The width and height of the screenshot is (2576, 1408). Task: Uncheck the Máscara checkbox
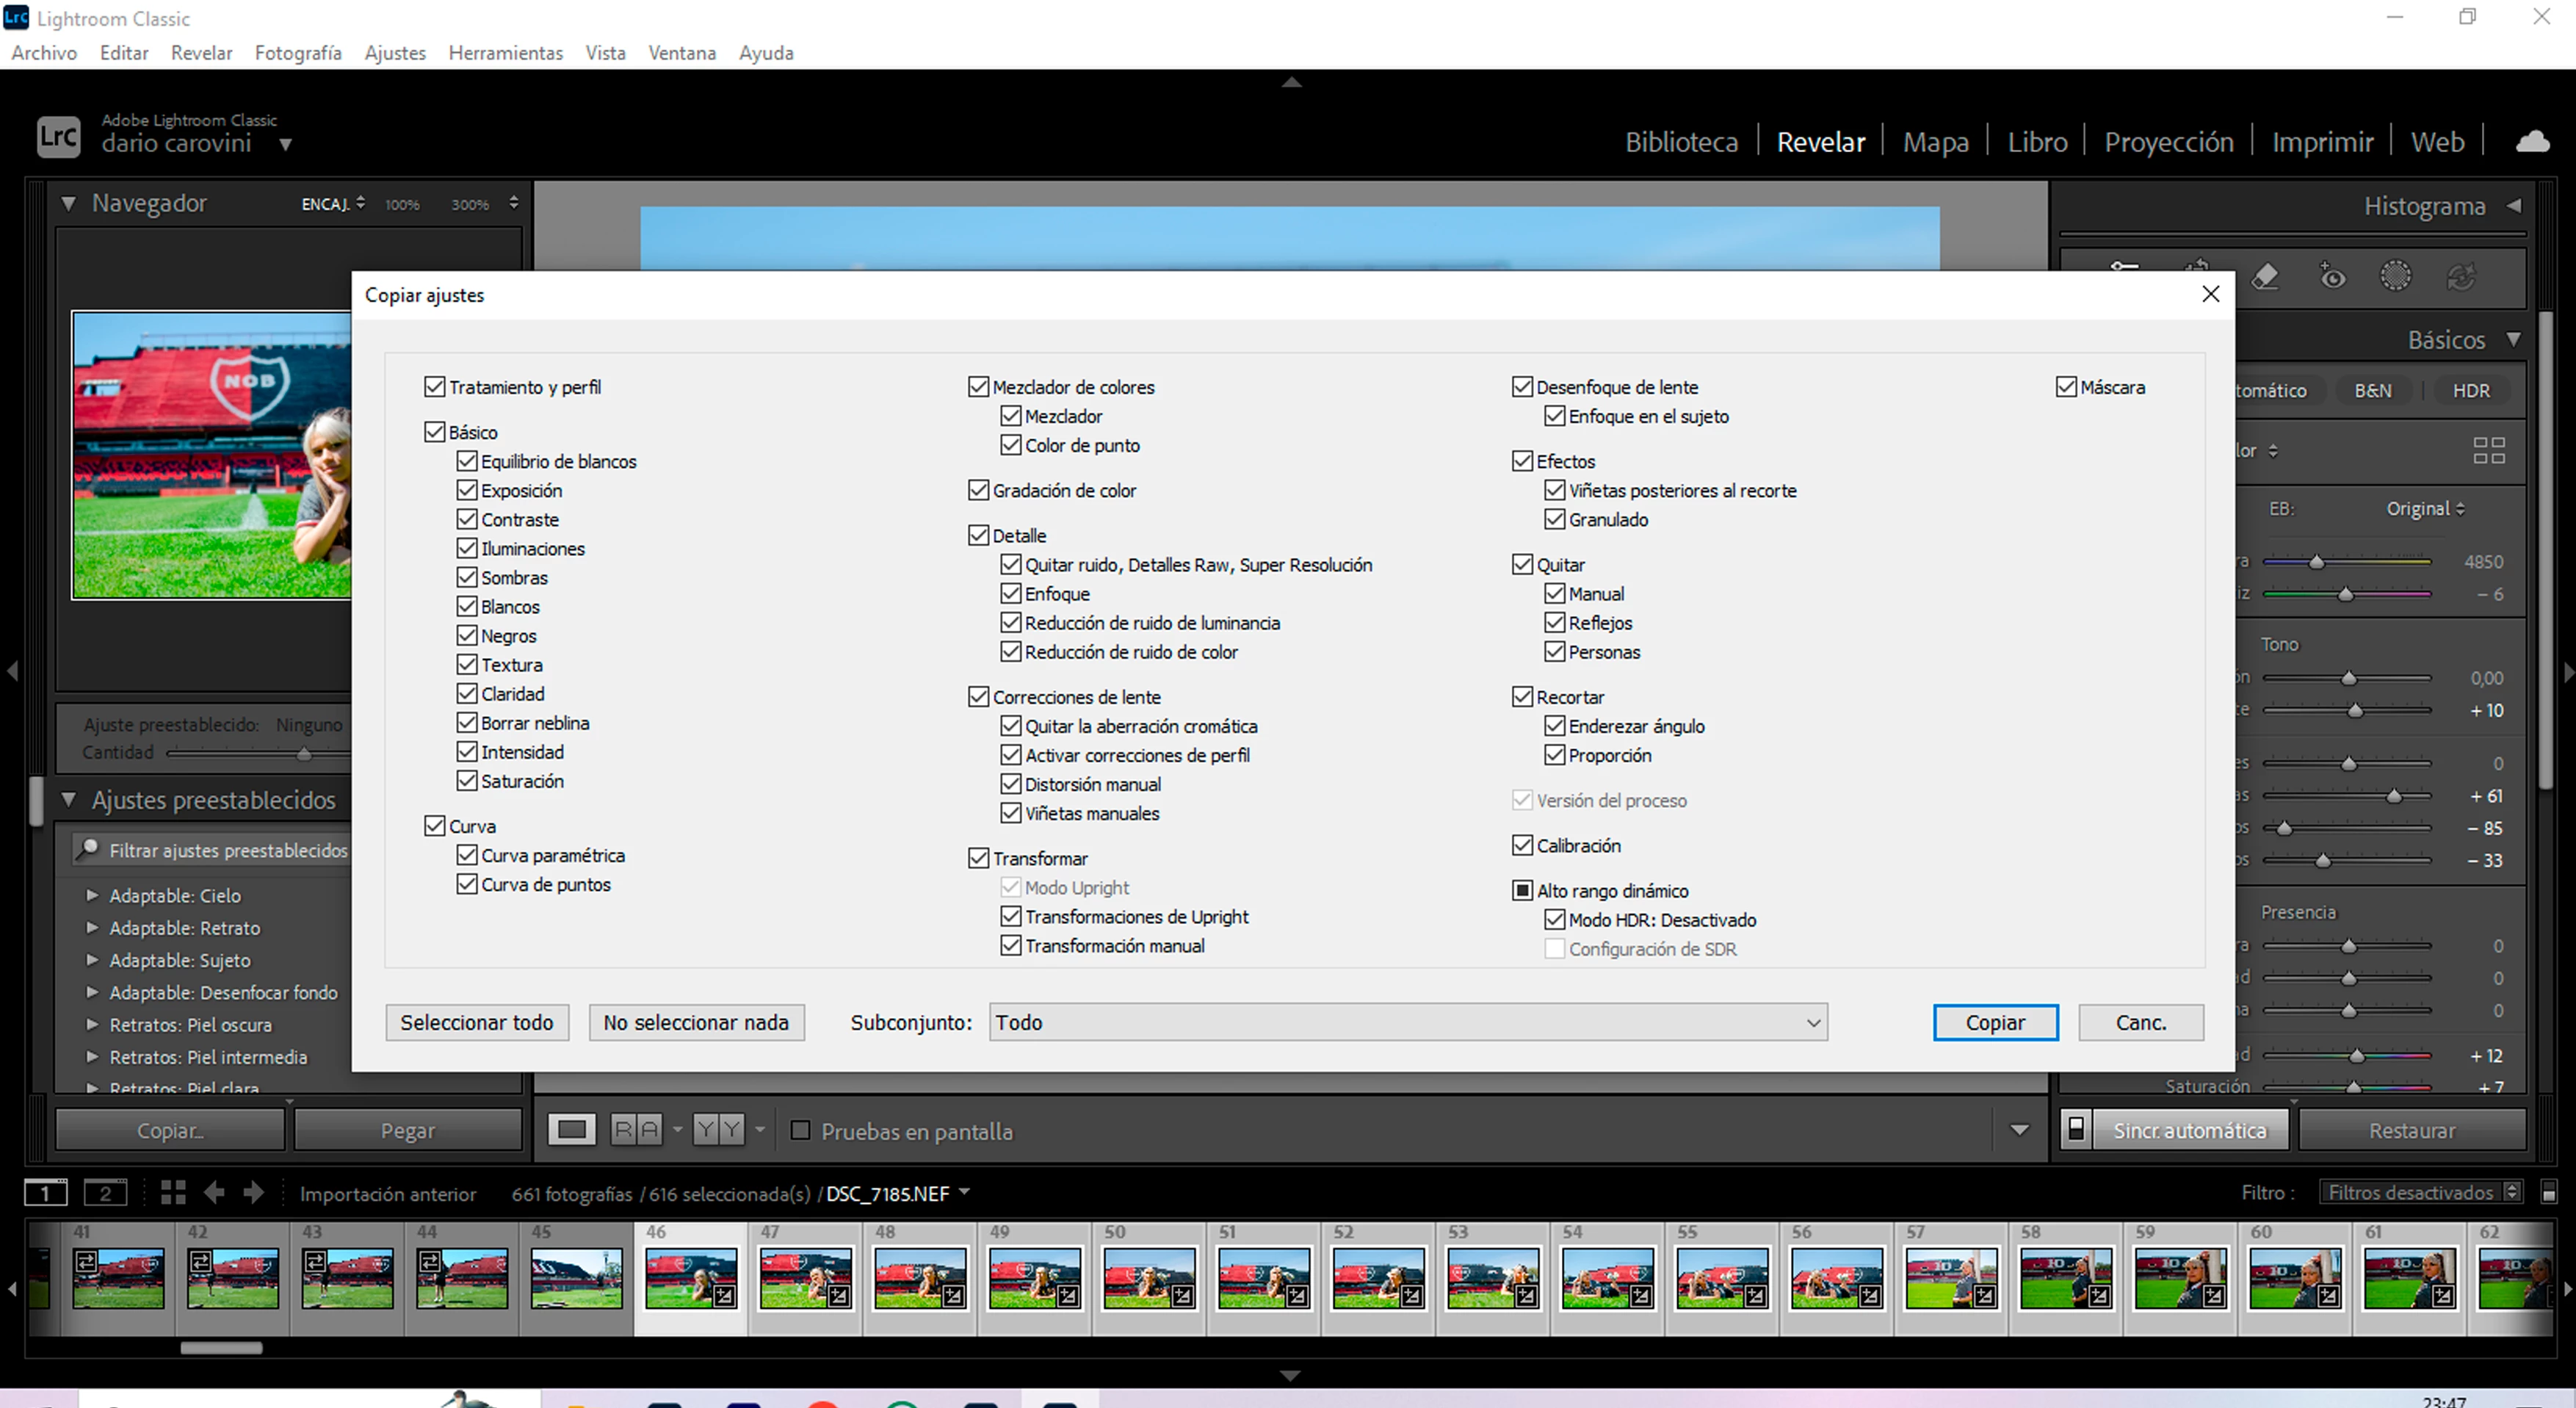click(2066, 387)
